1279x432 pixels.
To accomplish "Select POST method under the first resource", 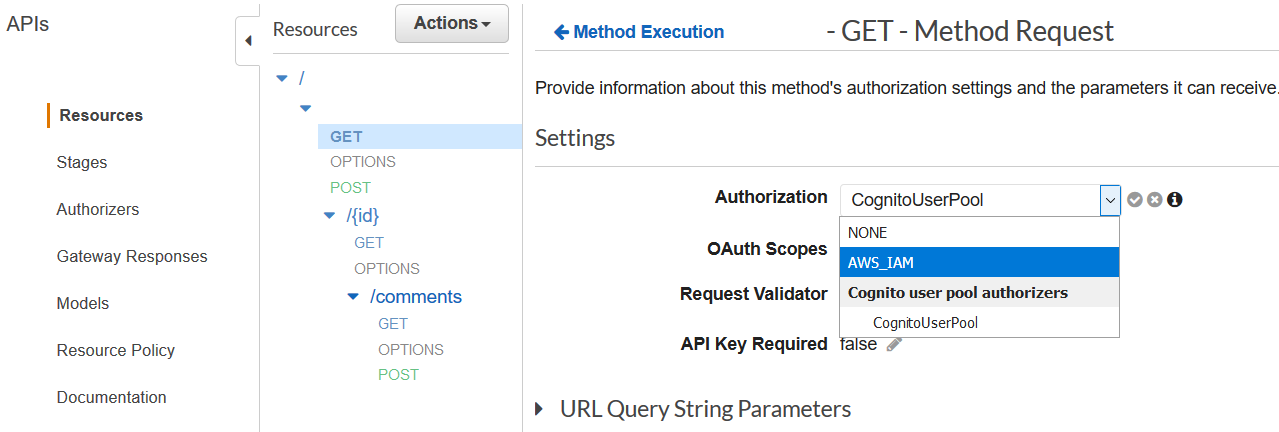I will [350, 188].
